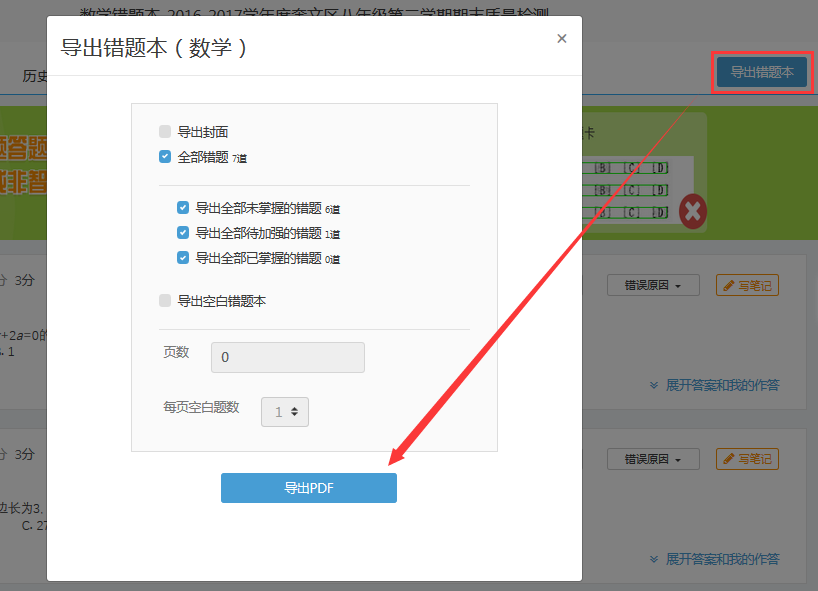Click the 导出PDF button
The image size is (818, 591).
point(309,488)
